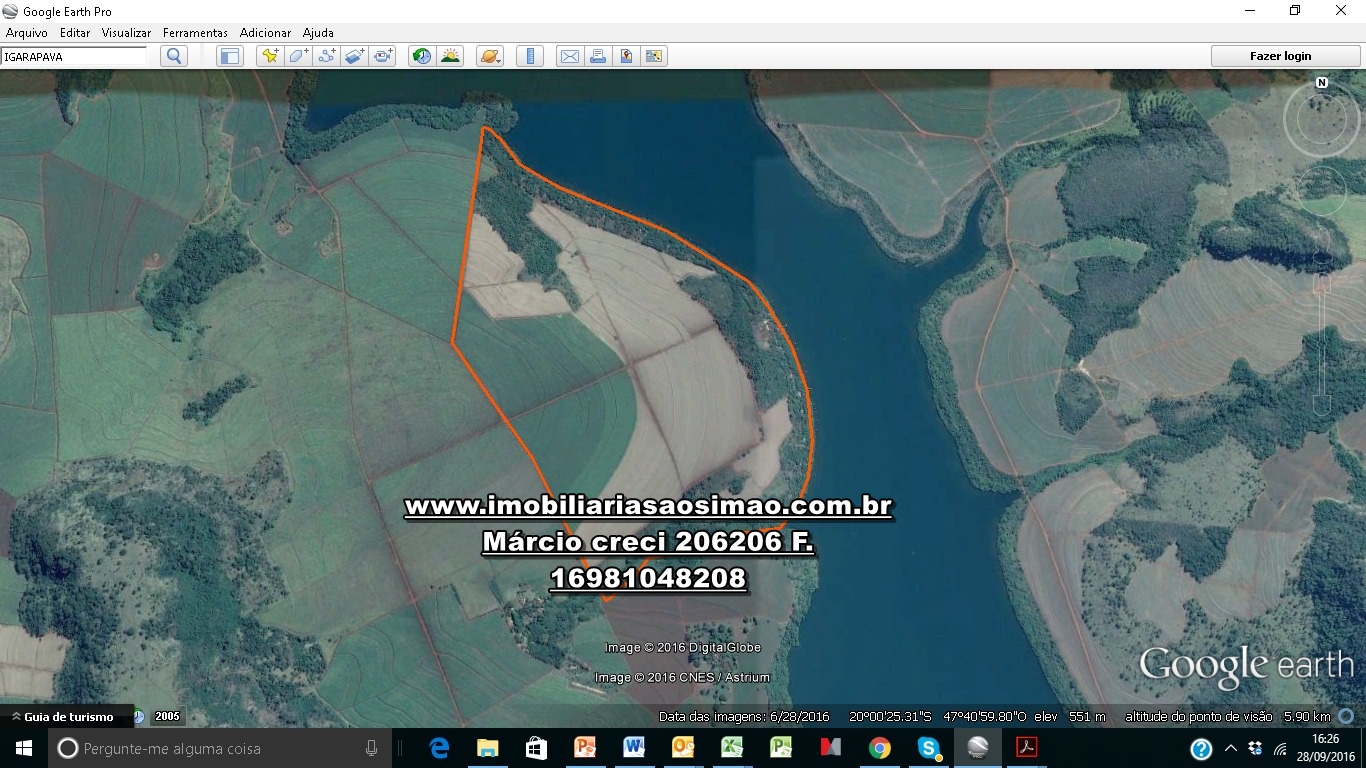Open the Windows Start menu
The width and height of the screenshot is (1366, 768).
(x=24, y=748)
